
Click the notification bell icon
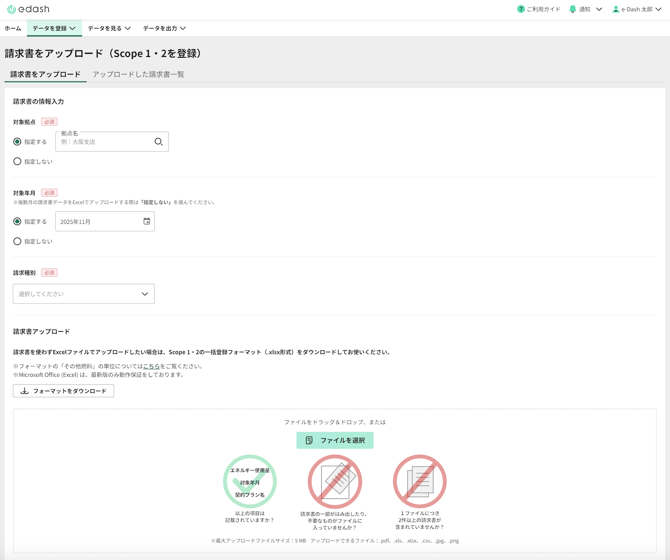click(x=573, y=9)
